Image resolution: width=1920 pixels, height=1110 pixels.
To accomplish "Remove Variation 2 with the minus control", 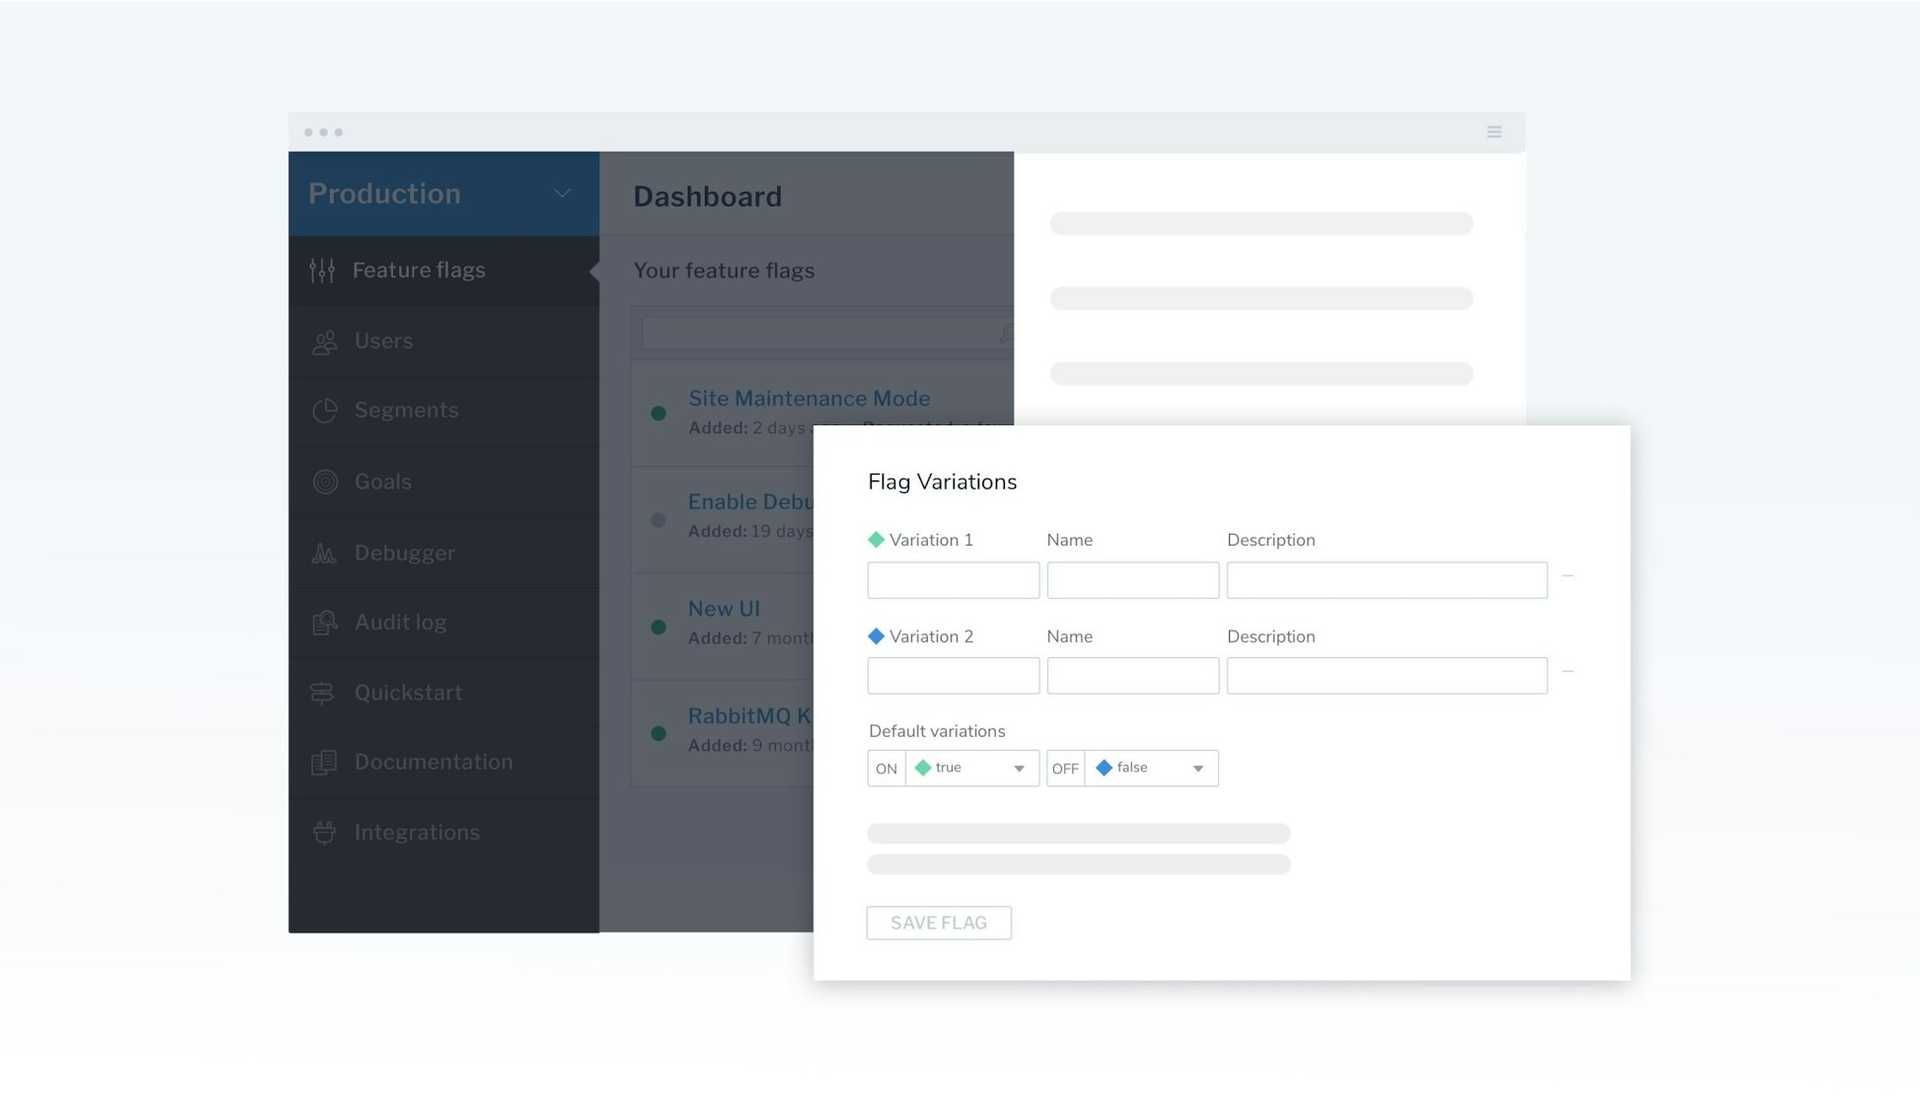I will 1568,671.
